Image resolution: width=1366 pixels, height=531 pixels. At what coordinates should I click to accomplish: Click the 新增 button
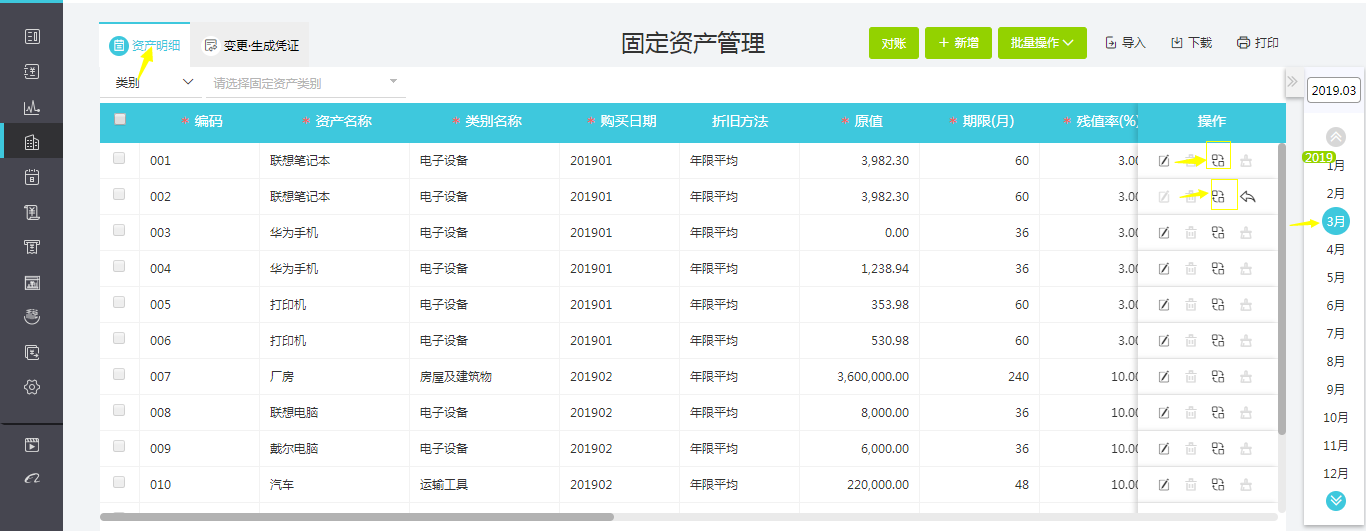[958, 43]
